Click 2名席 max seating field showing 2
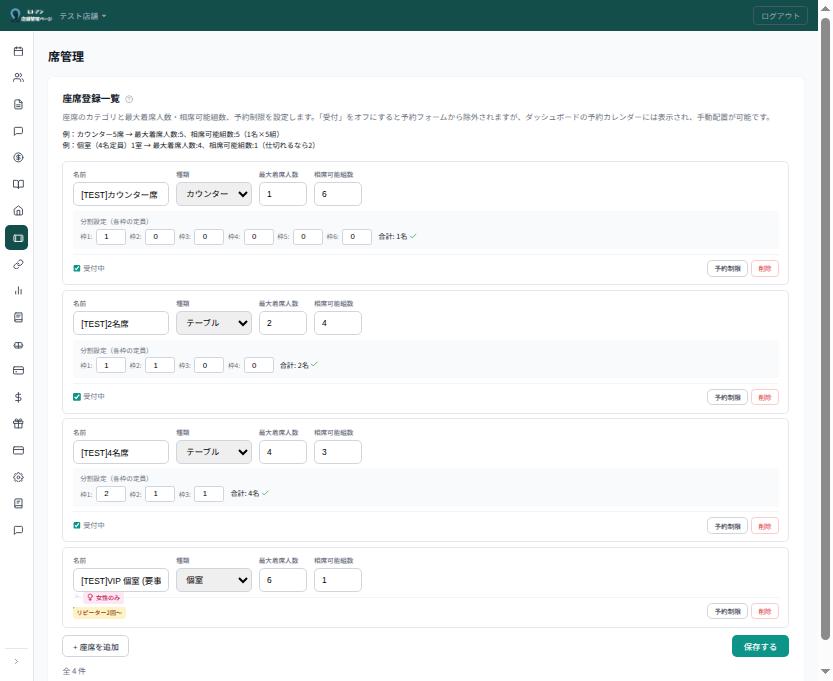 click(x=283, y=323)
